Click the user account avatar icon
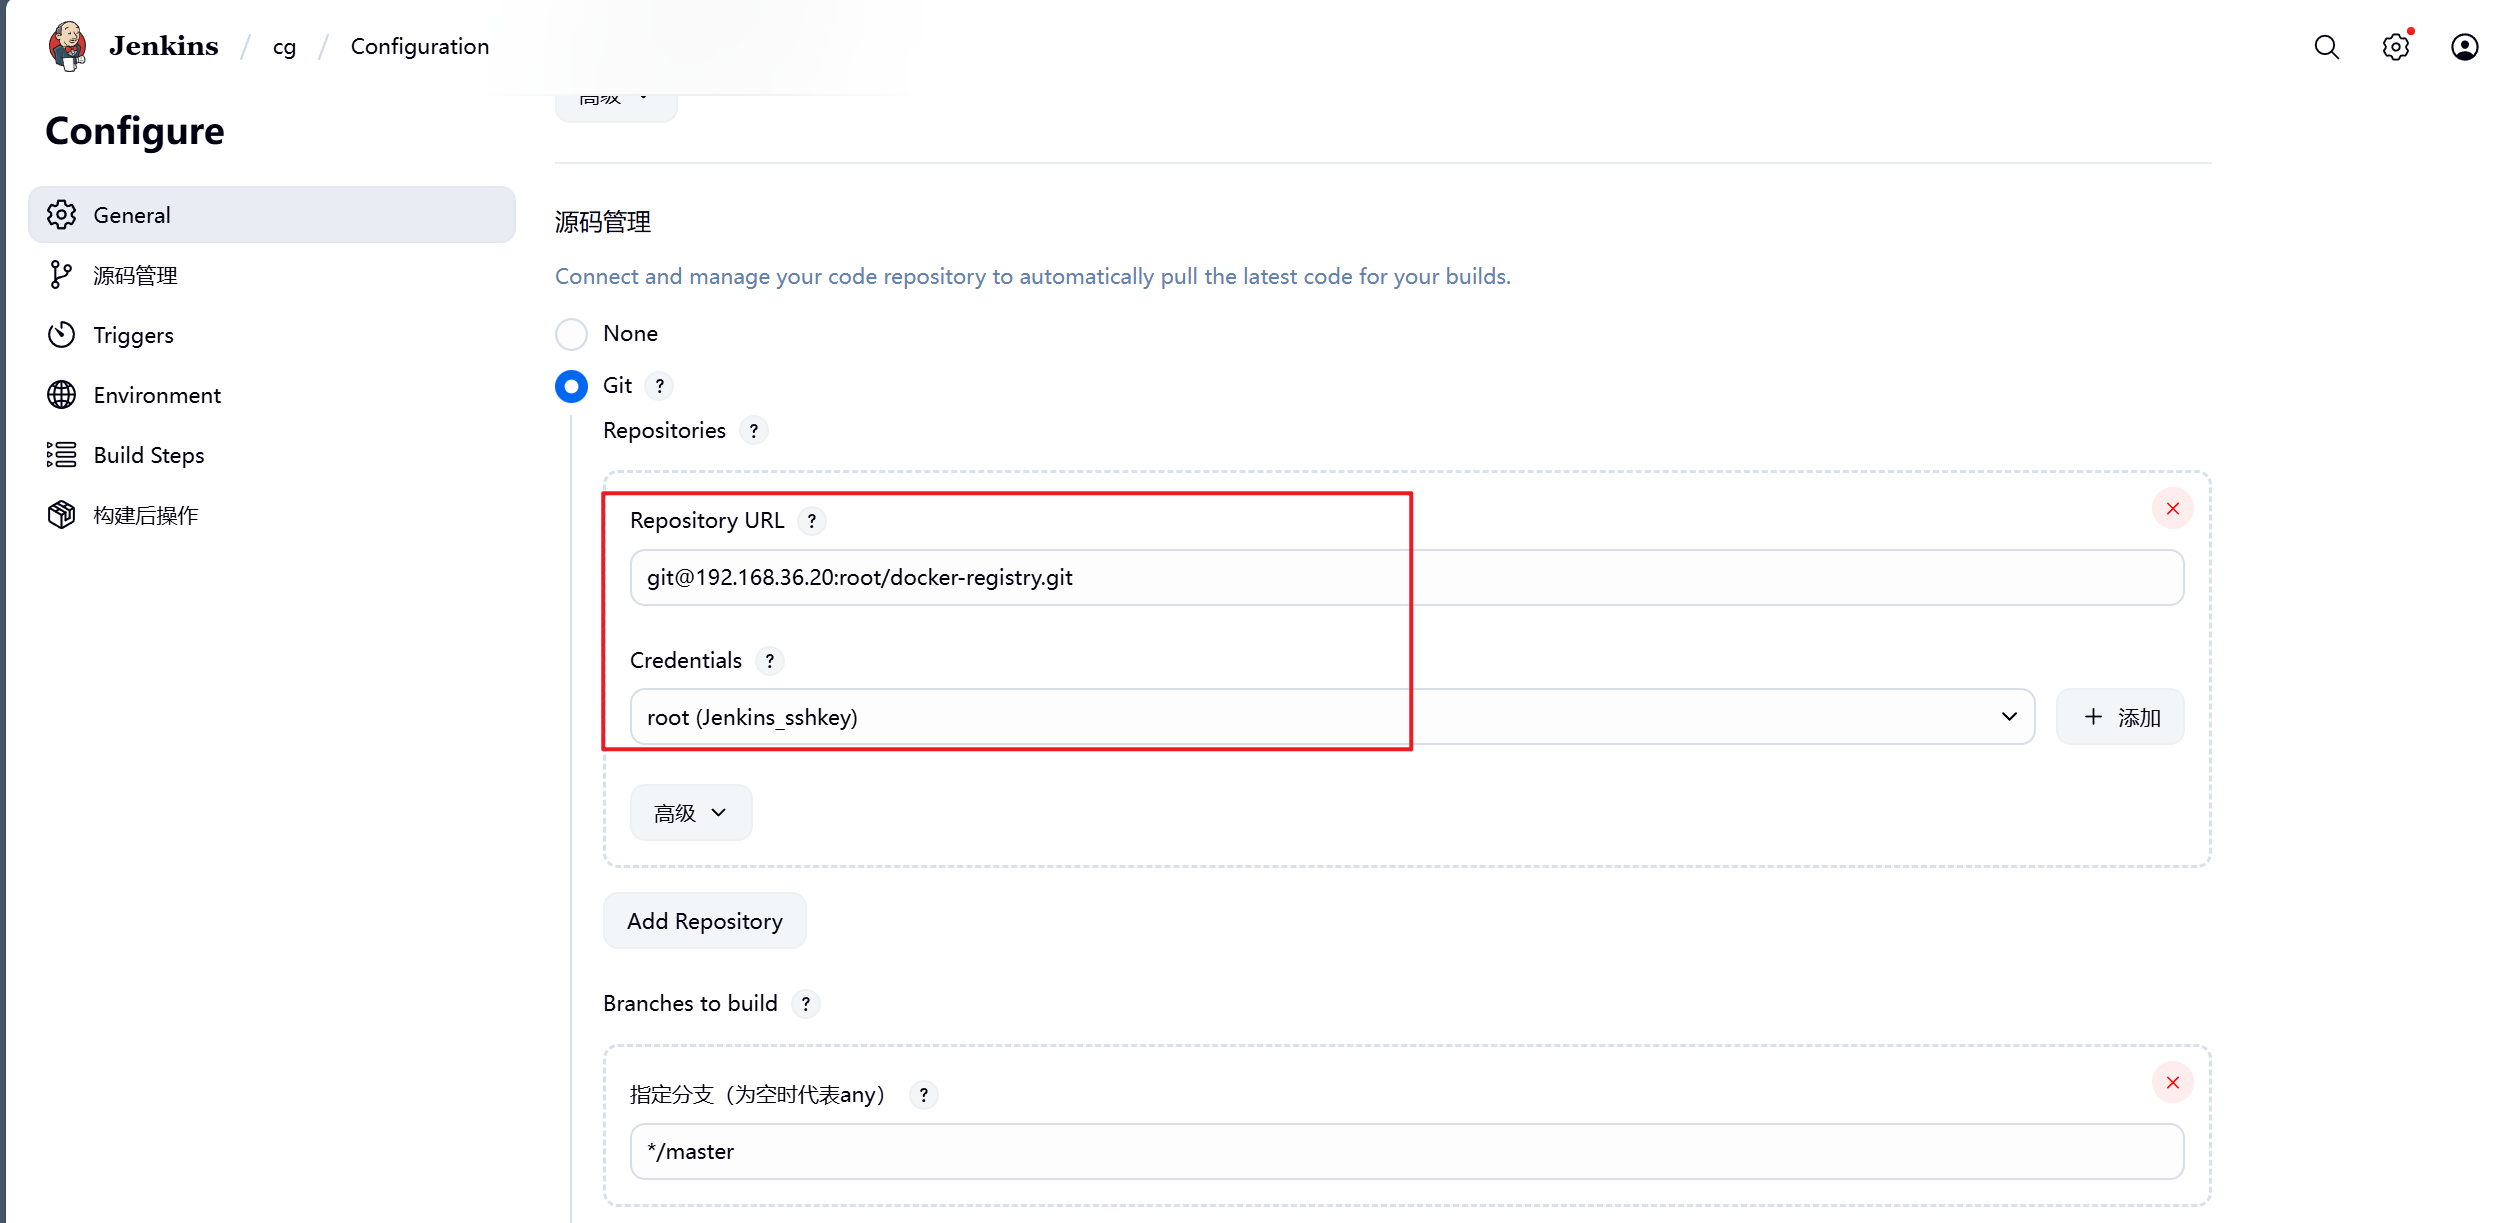 (2464, 47)
